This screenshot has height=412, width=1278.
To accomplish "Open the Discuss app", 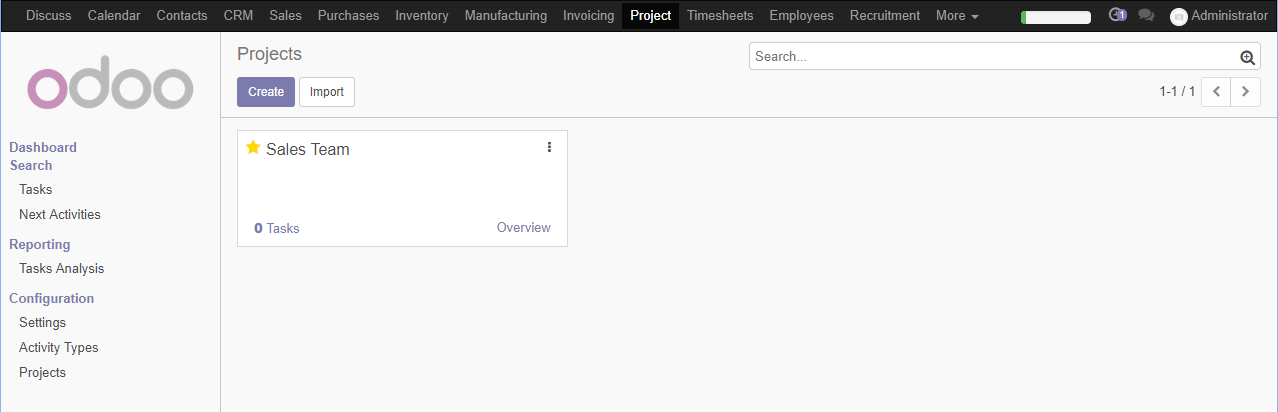I will tap(49, 15).
